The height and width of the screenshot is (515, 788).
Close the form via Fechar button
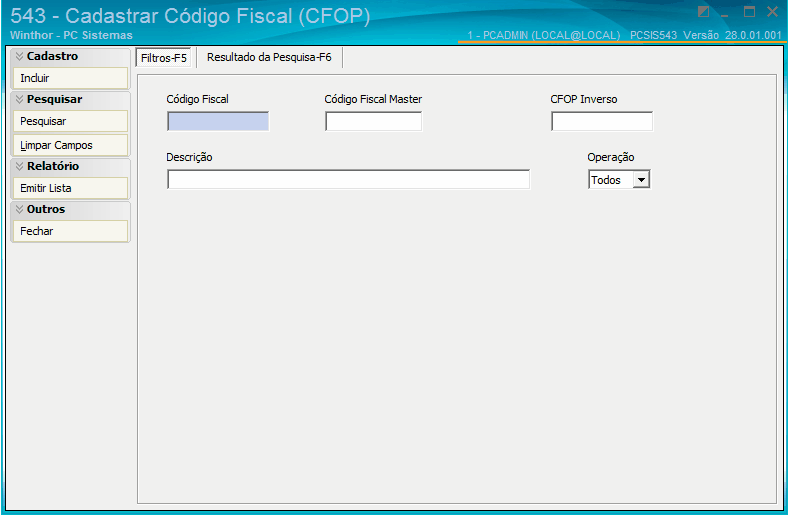[x=70, y=231]
